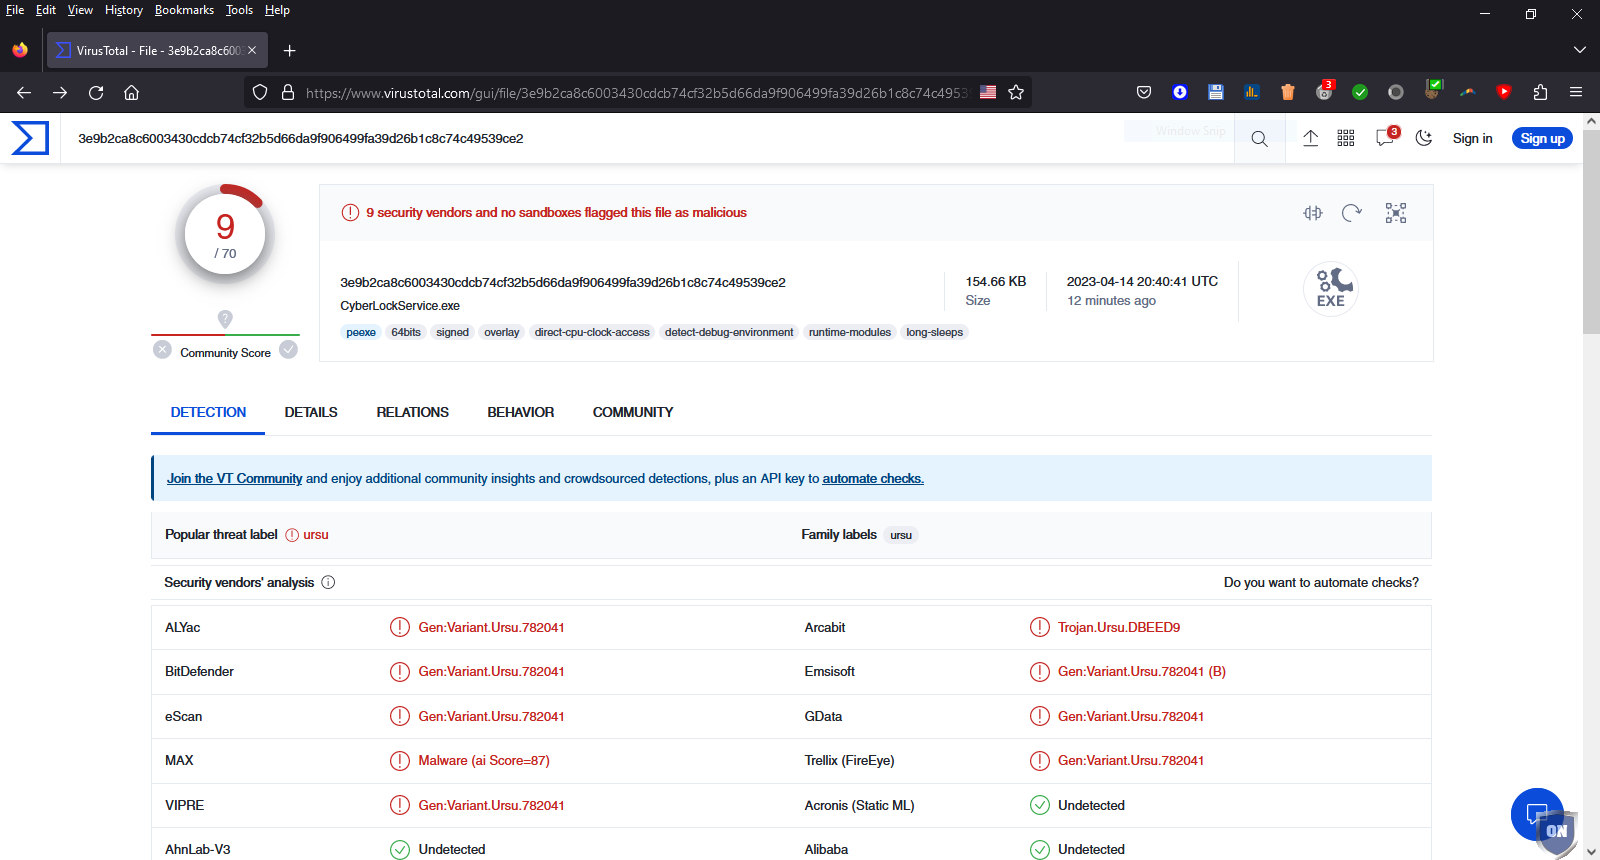
Task: Open the similar files graph icon
Action: pyautogui.click(x=1395, y=213)
